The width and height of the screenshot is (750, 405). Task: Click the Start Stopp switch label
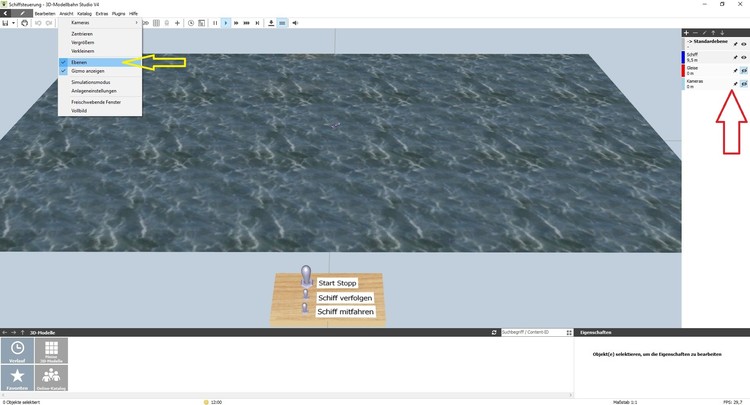(x=337, y=283)
